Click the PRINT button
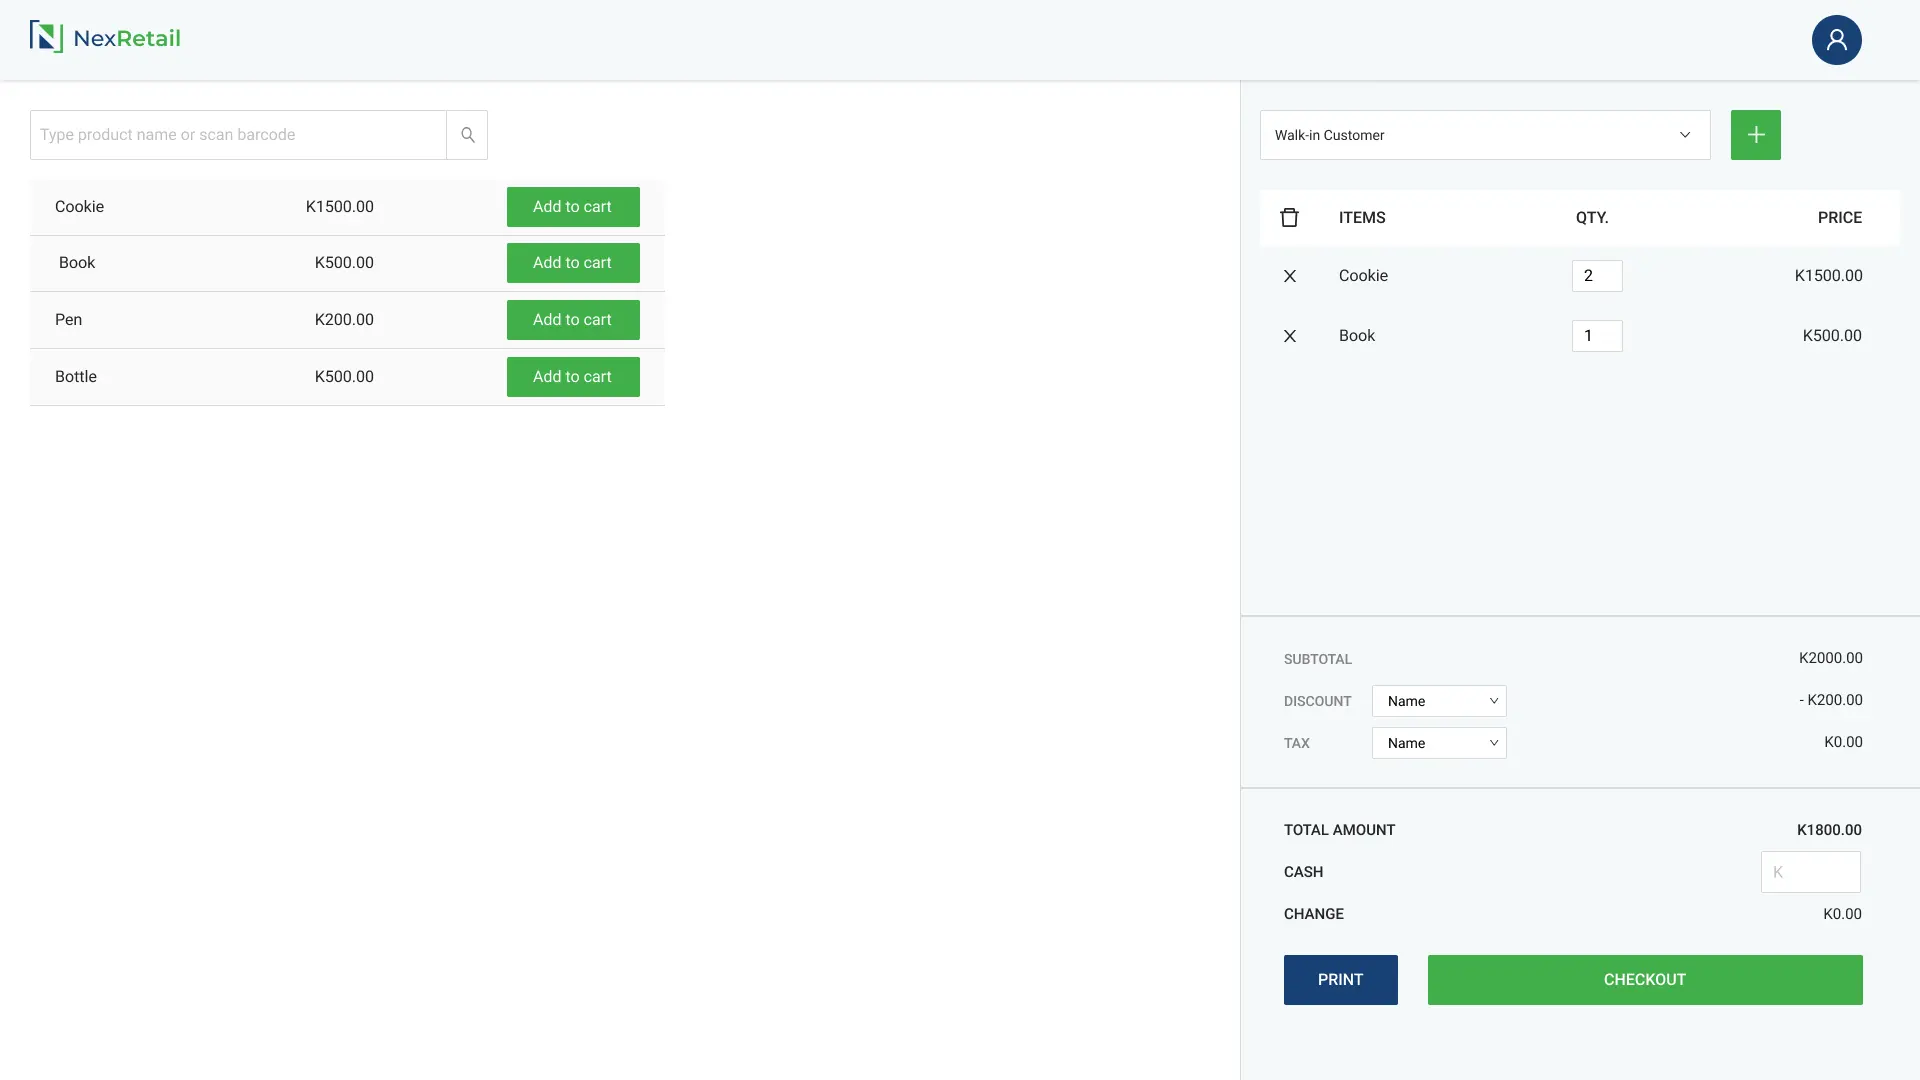This screenshot has width=1920, height=1080. 1340,979
